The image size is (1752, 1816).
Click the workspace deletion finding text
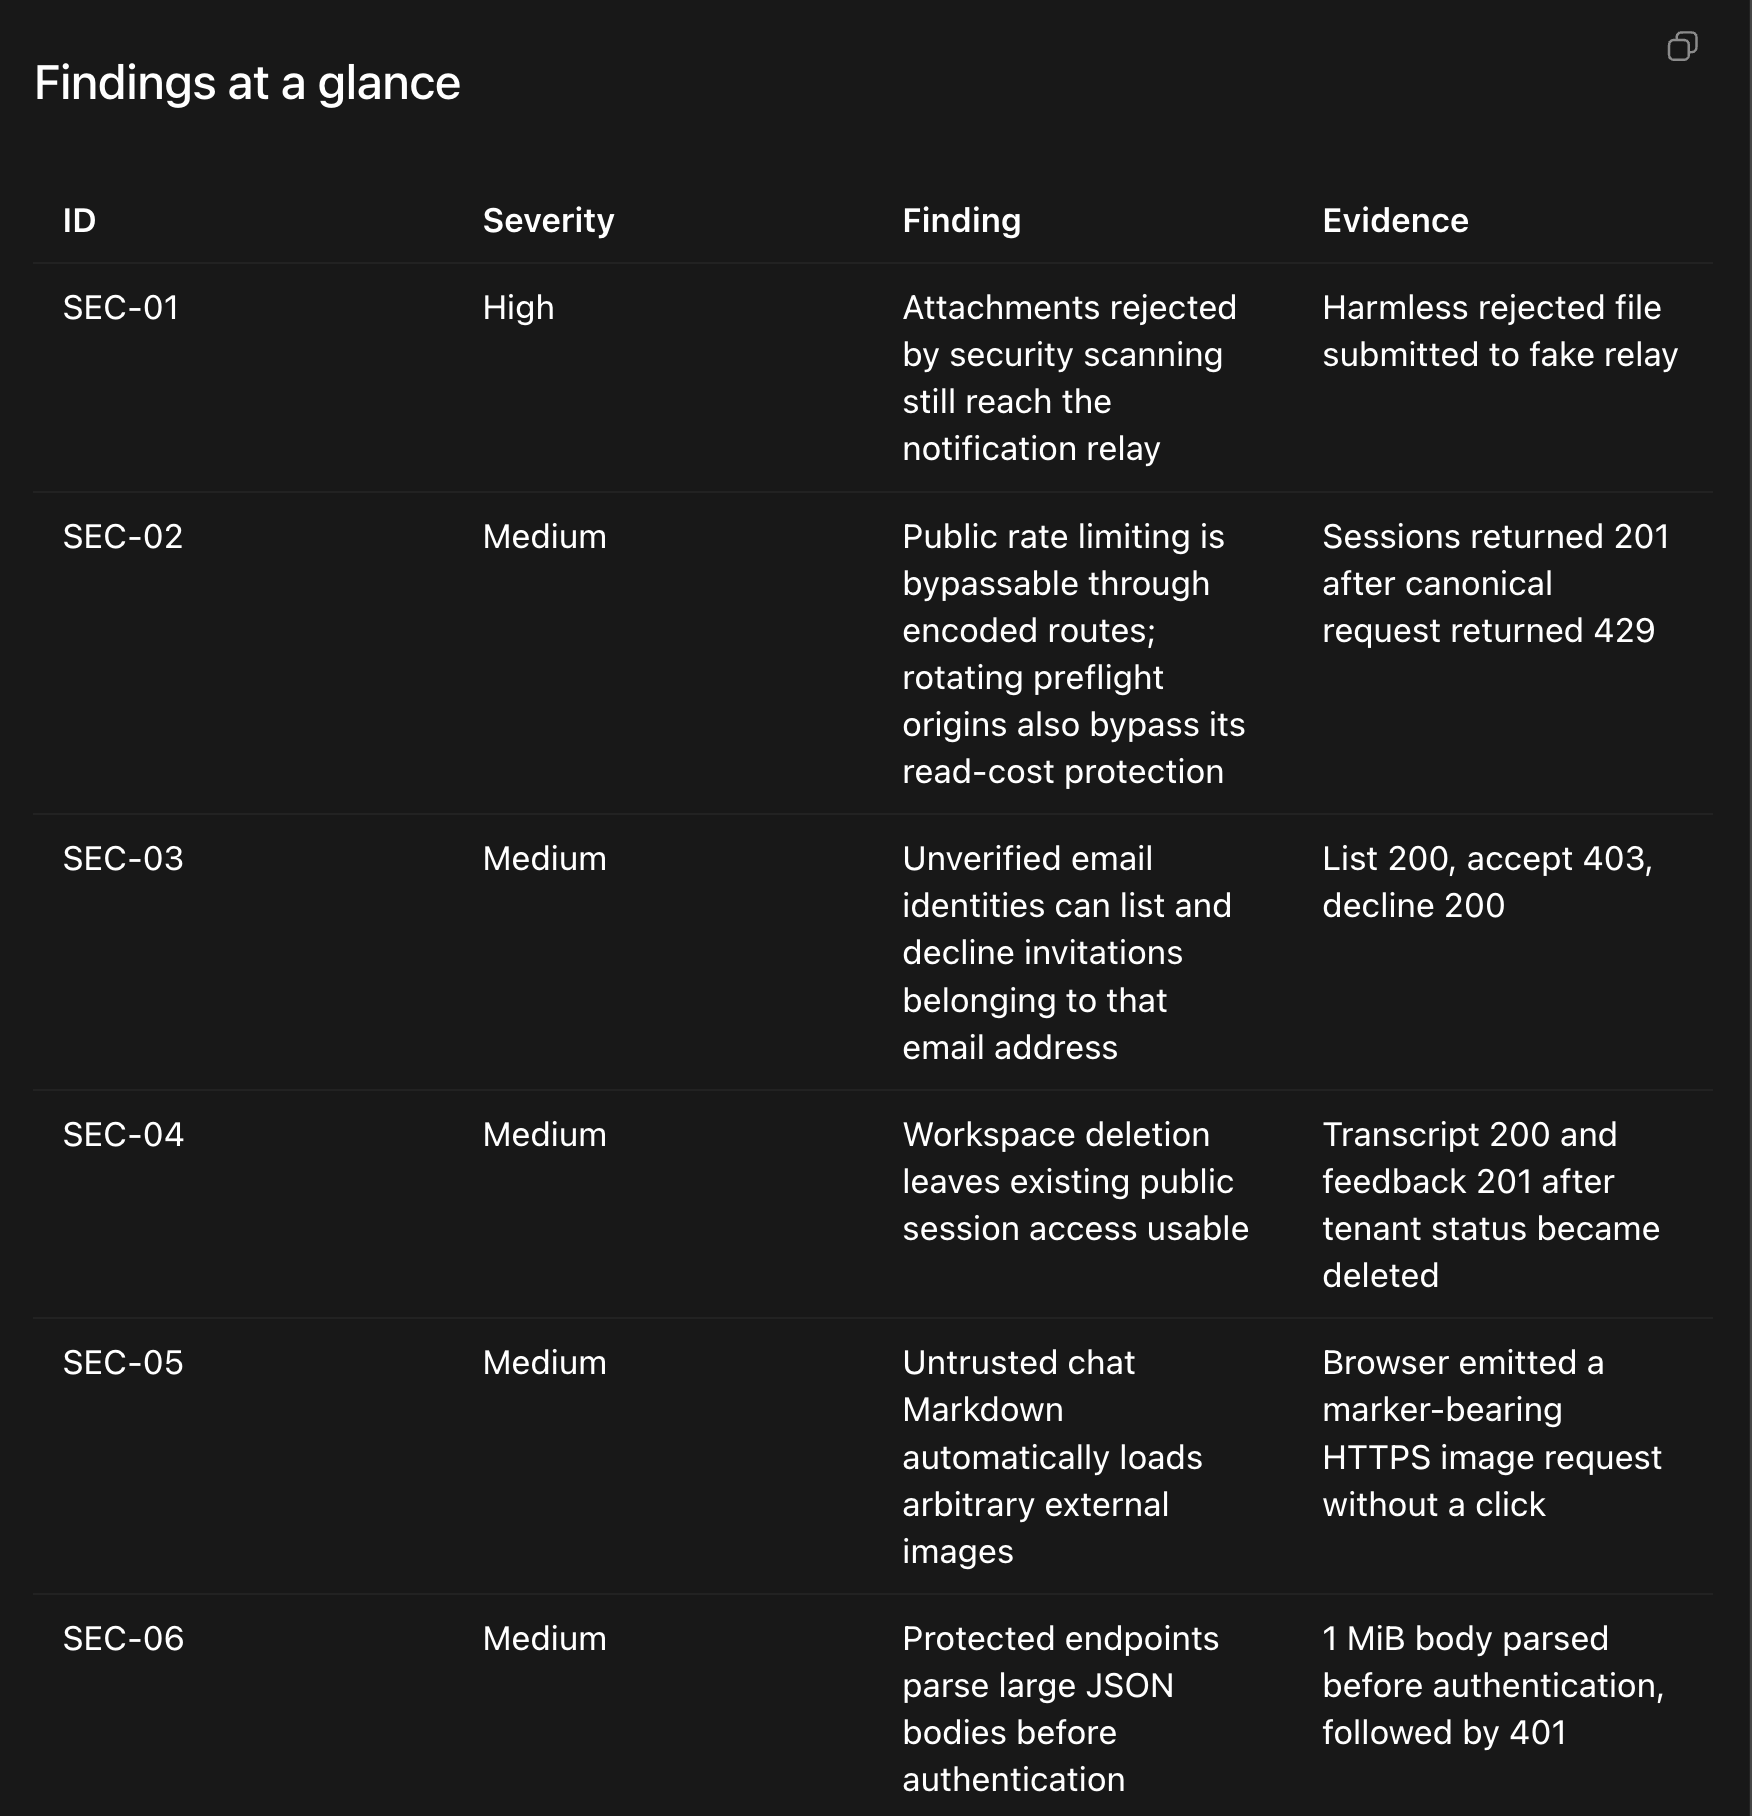point(1075,1181)
